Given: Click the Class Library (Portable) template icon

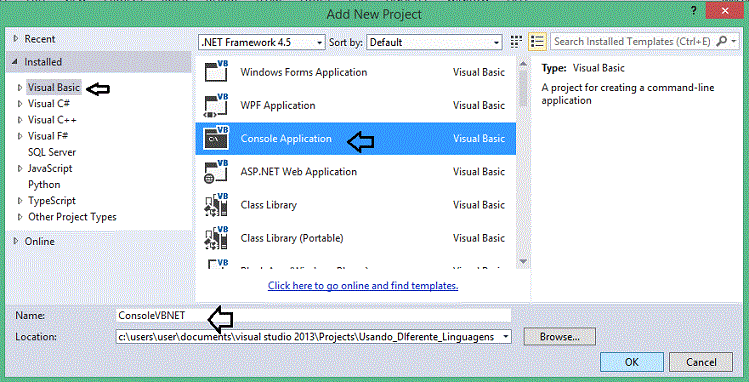Looking at the screenshot, I should [216, 238].
